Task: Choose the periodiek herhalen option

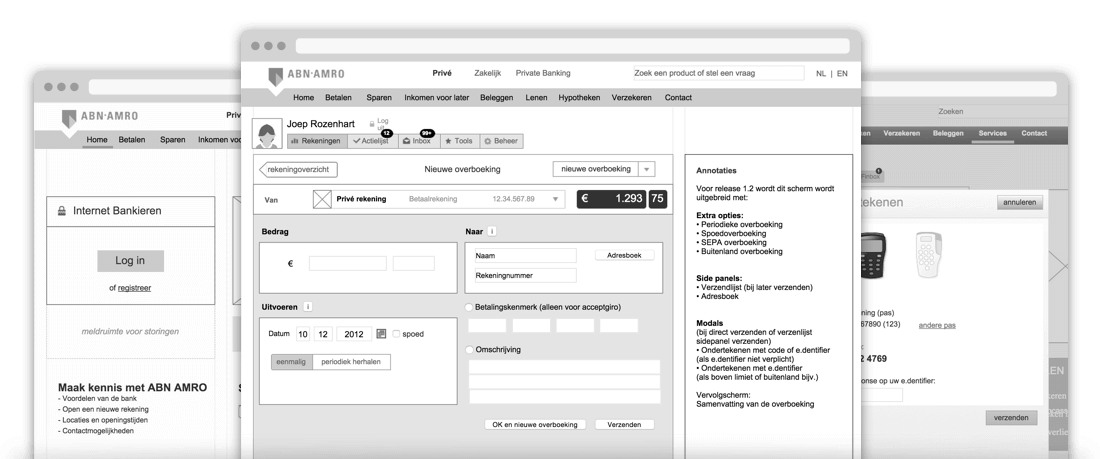Action: click(x=351, y=362)
